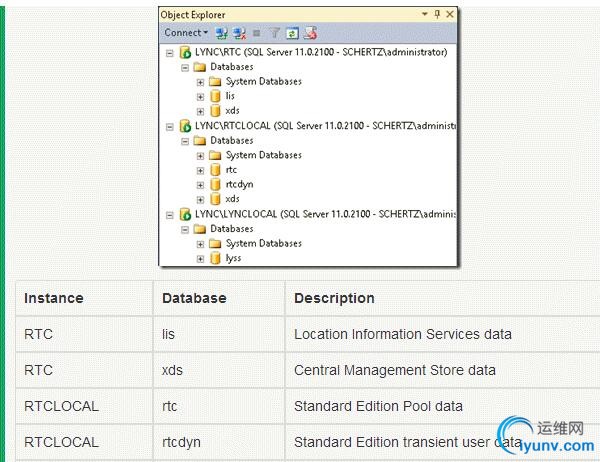Click the Activity/Delete toolbar icon
Image resolution: width=600 pixels, height=462 pixels.
(x=310, y=33)
